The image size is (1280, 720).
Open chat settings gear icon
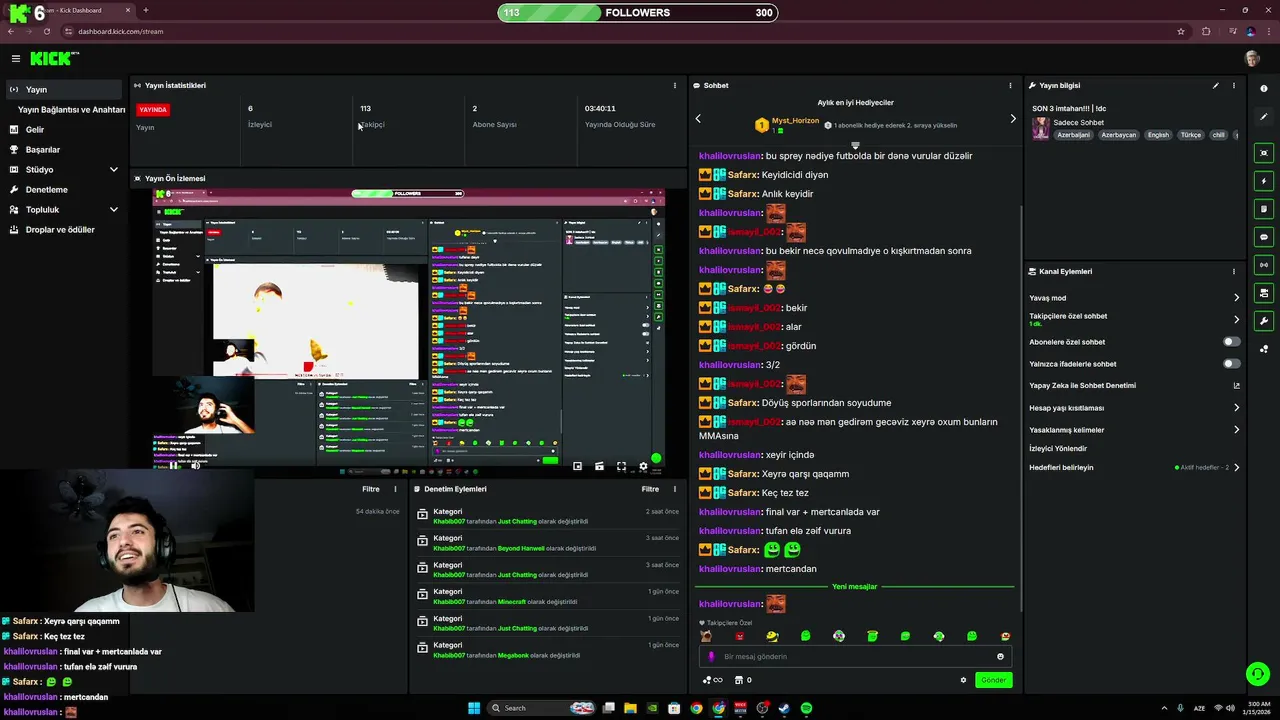[964, 680]
